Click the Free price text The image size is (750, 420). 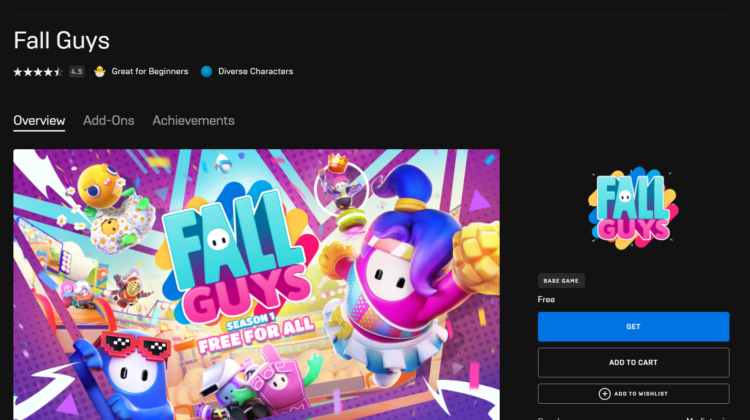[546, 299]
